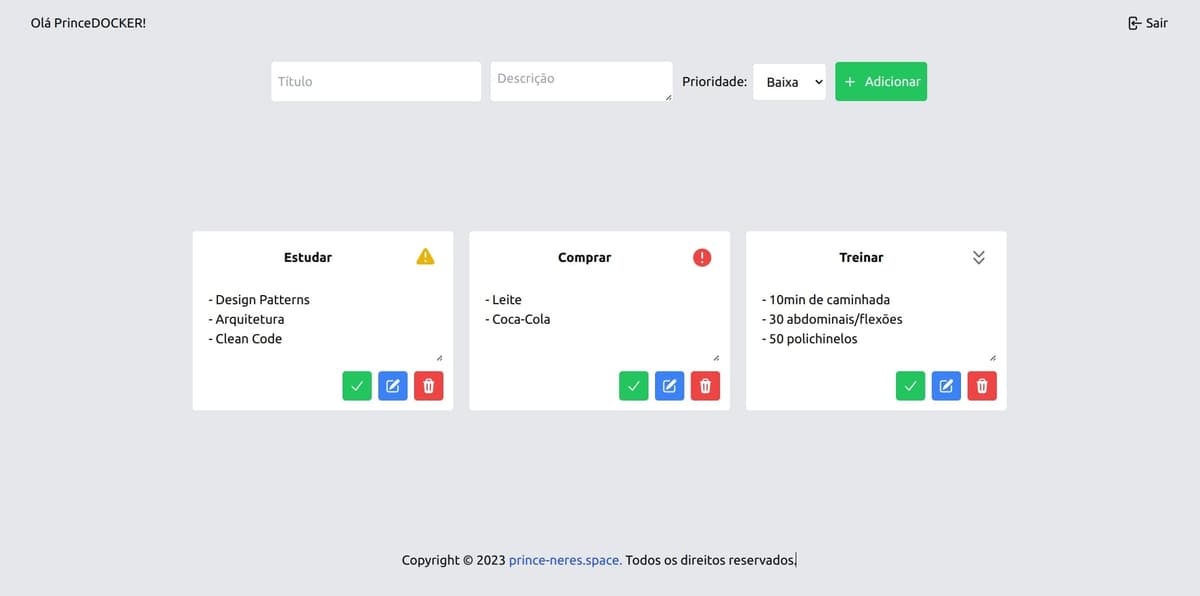Mark the Comprar task as complete
Viewport: 1200px width, 596px height.
coord(634,386)
